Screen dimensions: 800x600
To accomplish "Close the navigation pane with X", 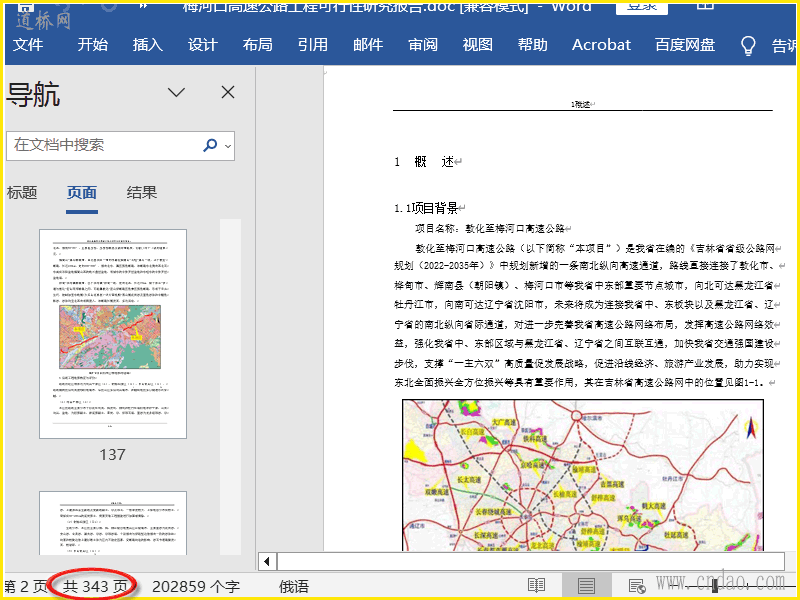I will (228, 93).
